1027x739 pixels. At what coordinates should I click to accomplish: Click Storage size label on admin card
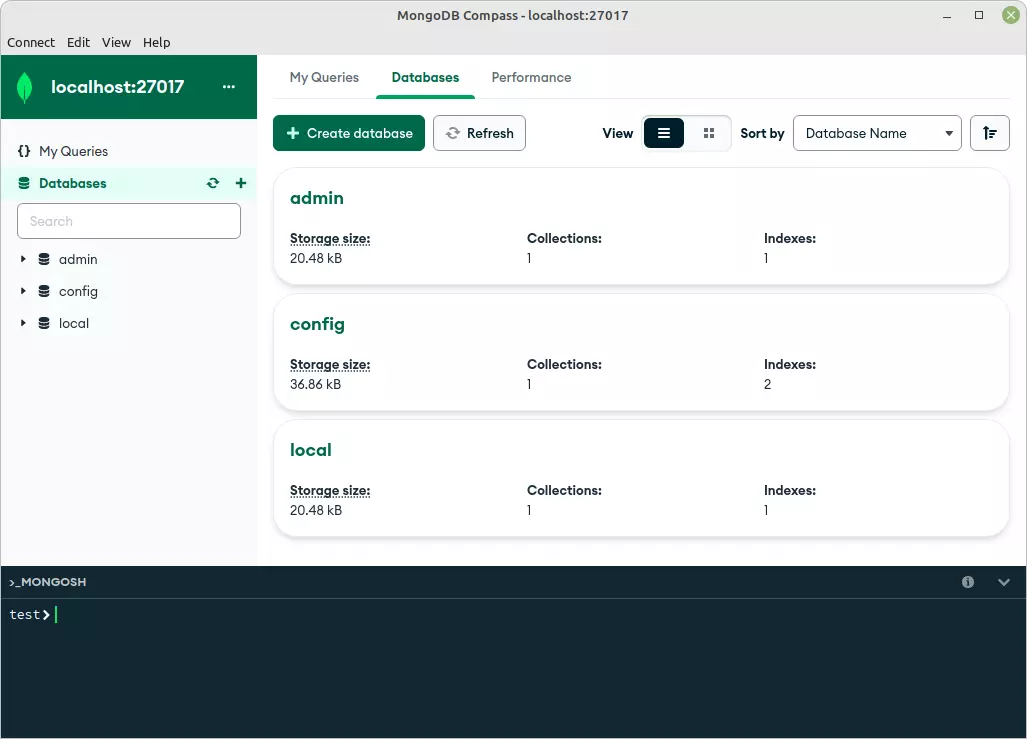coord(330,239)
